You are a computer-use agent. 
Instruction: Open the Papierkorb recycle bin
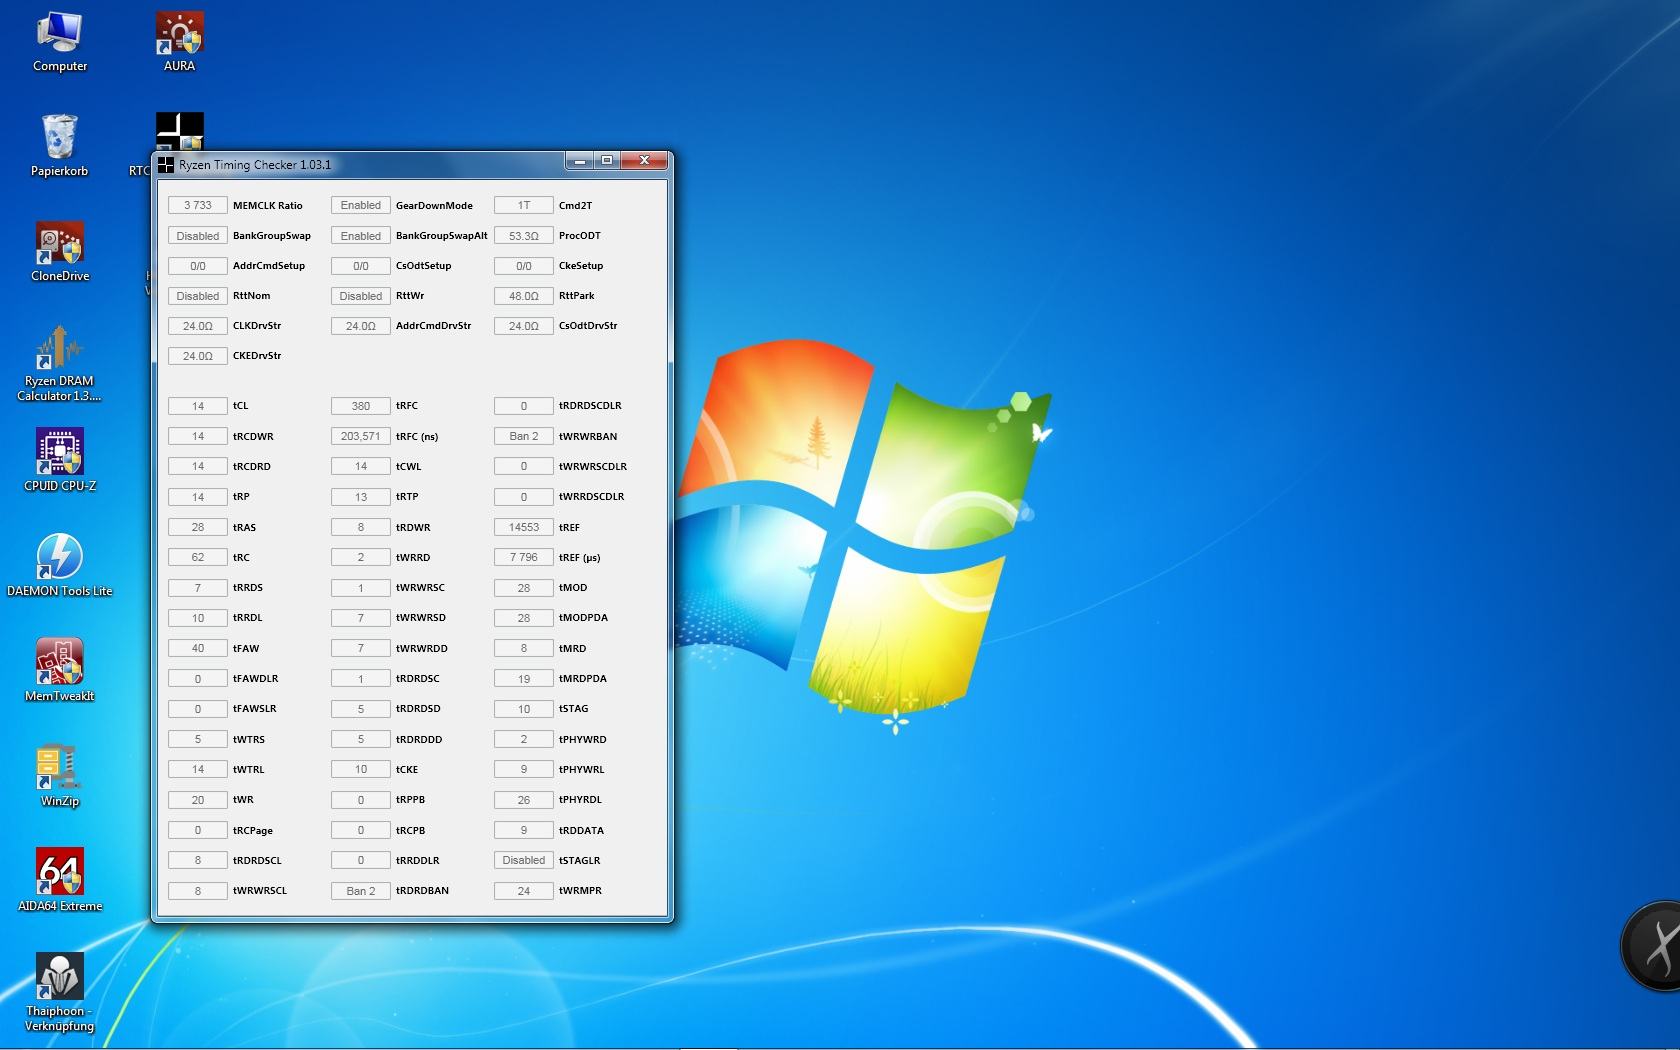pyautogui.click(x=60, y=146)
